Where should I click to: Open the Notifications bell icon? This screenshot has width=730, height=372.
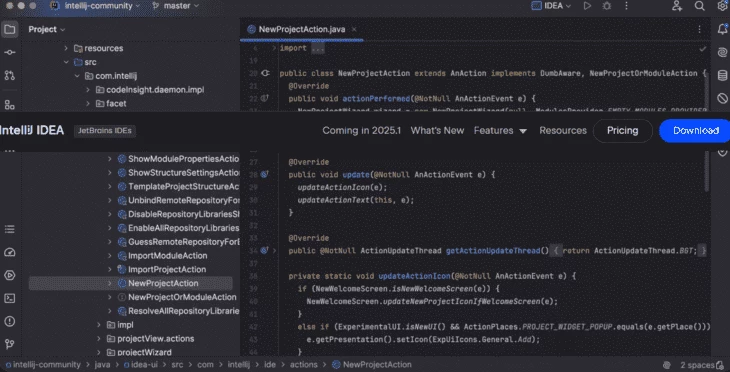722,29
